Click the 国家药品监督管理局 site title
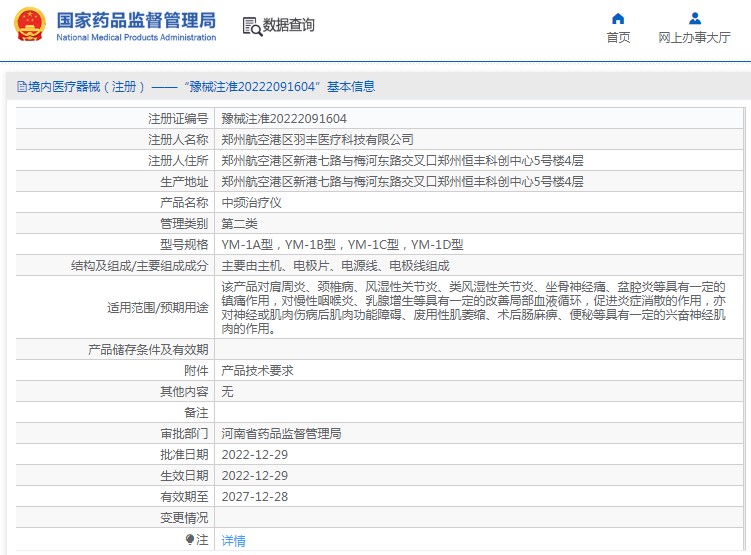 (x=135, y=20)
